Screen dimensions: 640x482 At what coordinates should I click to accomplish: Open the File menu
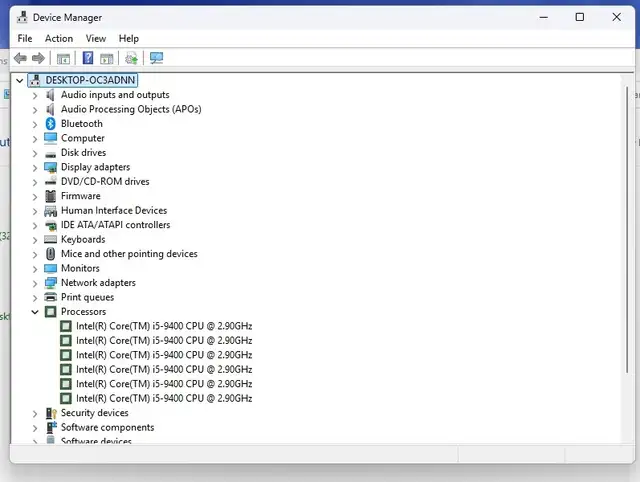click(25, 38)
